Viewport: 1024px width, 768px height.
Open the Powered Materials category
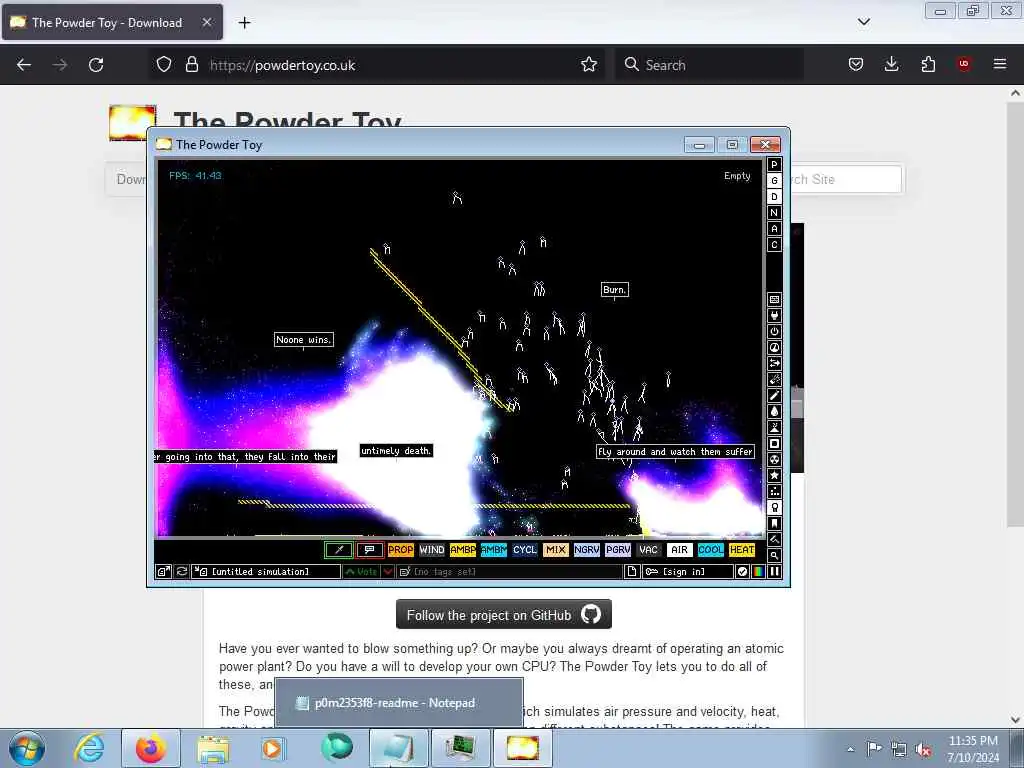click(775, 332)
